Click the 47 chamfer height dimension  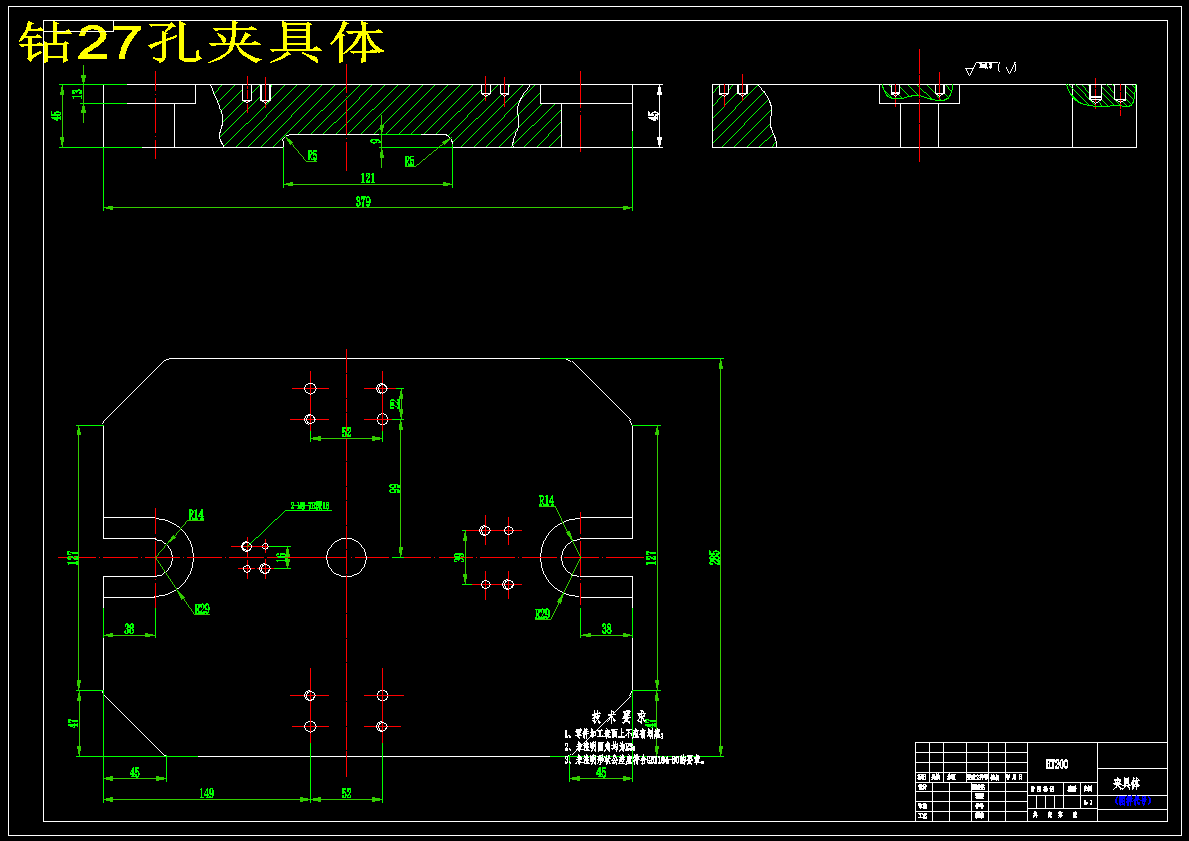click(x=74, y=723)
